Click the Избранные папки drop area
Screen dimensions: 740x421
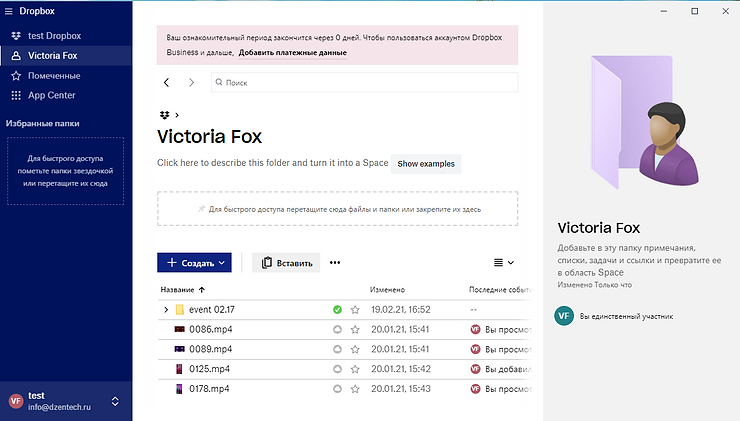[66, 171]
